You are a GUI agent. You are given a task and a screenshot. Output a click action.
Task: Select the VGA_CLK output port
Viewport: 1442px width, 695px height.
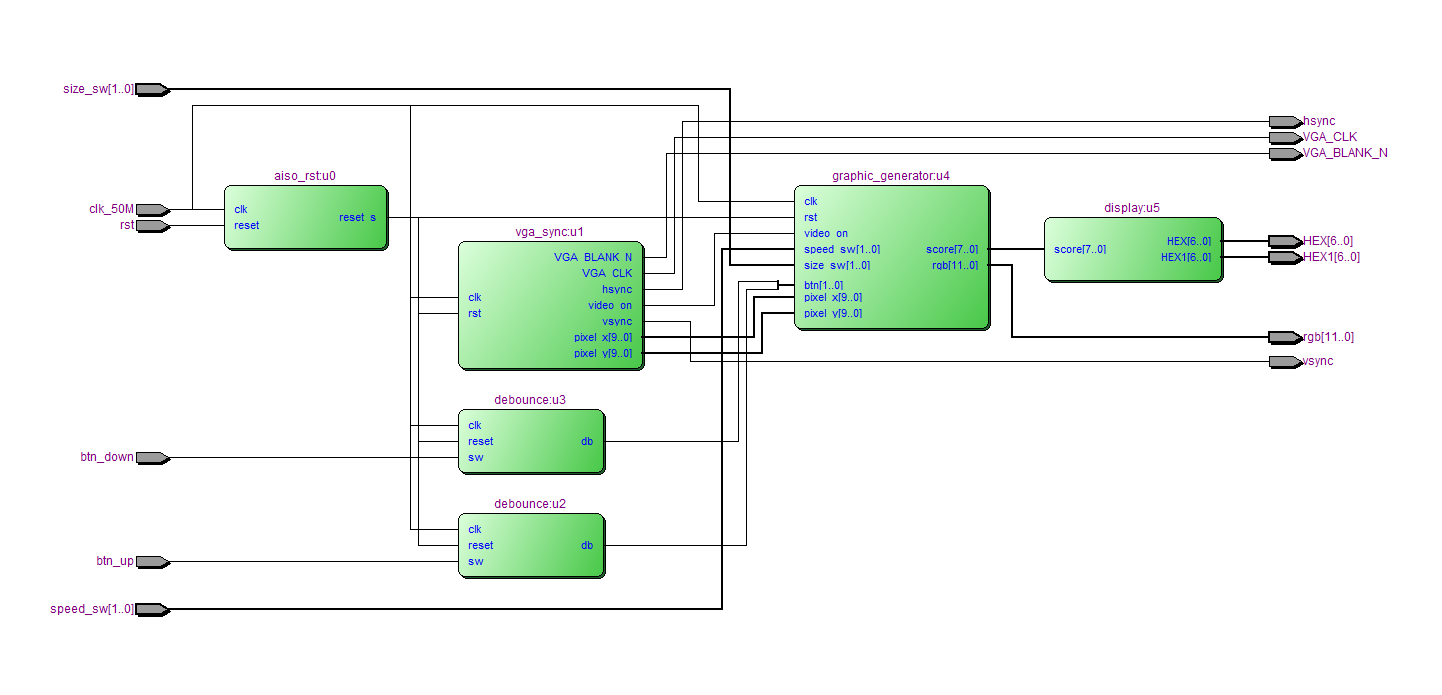[x=1283, y=136]
